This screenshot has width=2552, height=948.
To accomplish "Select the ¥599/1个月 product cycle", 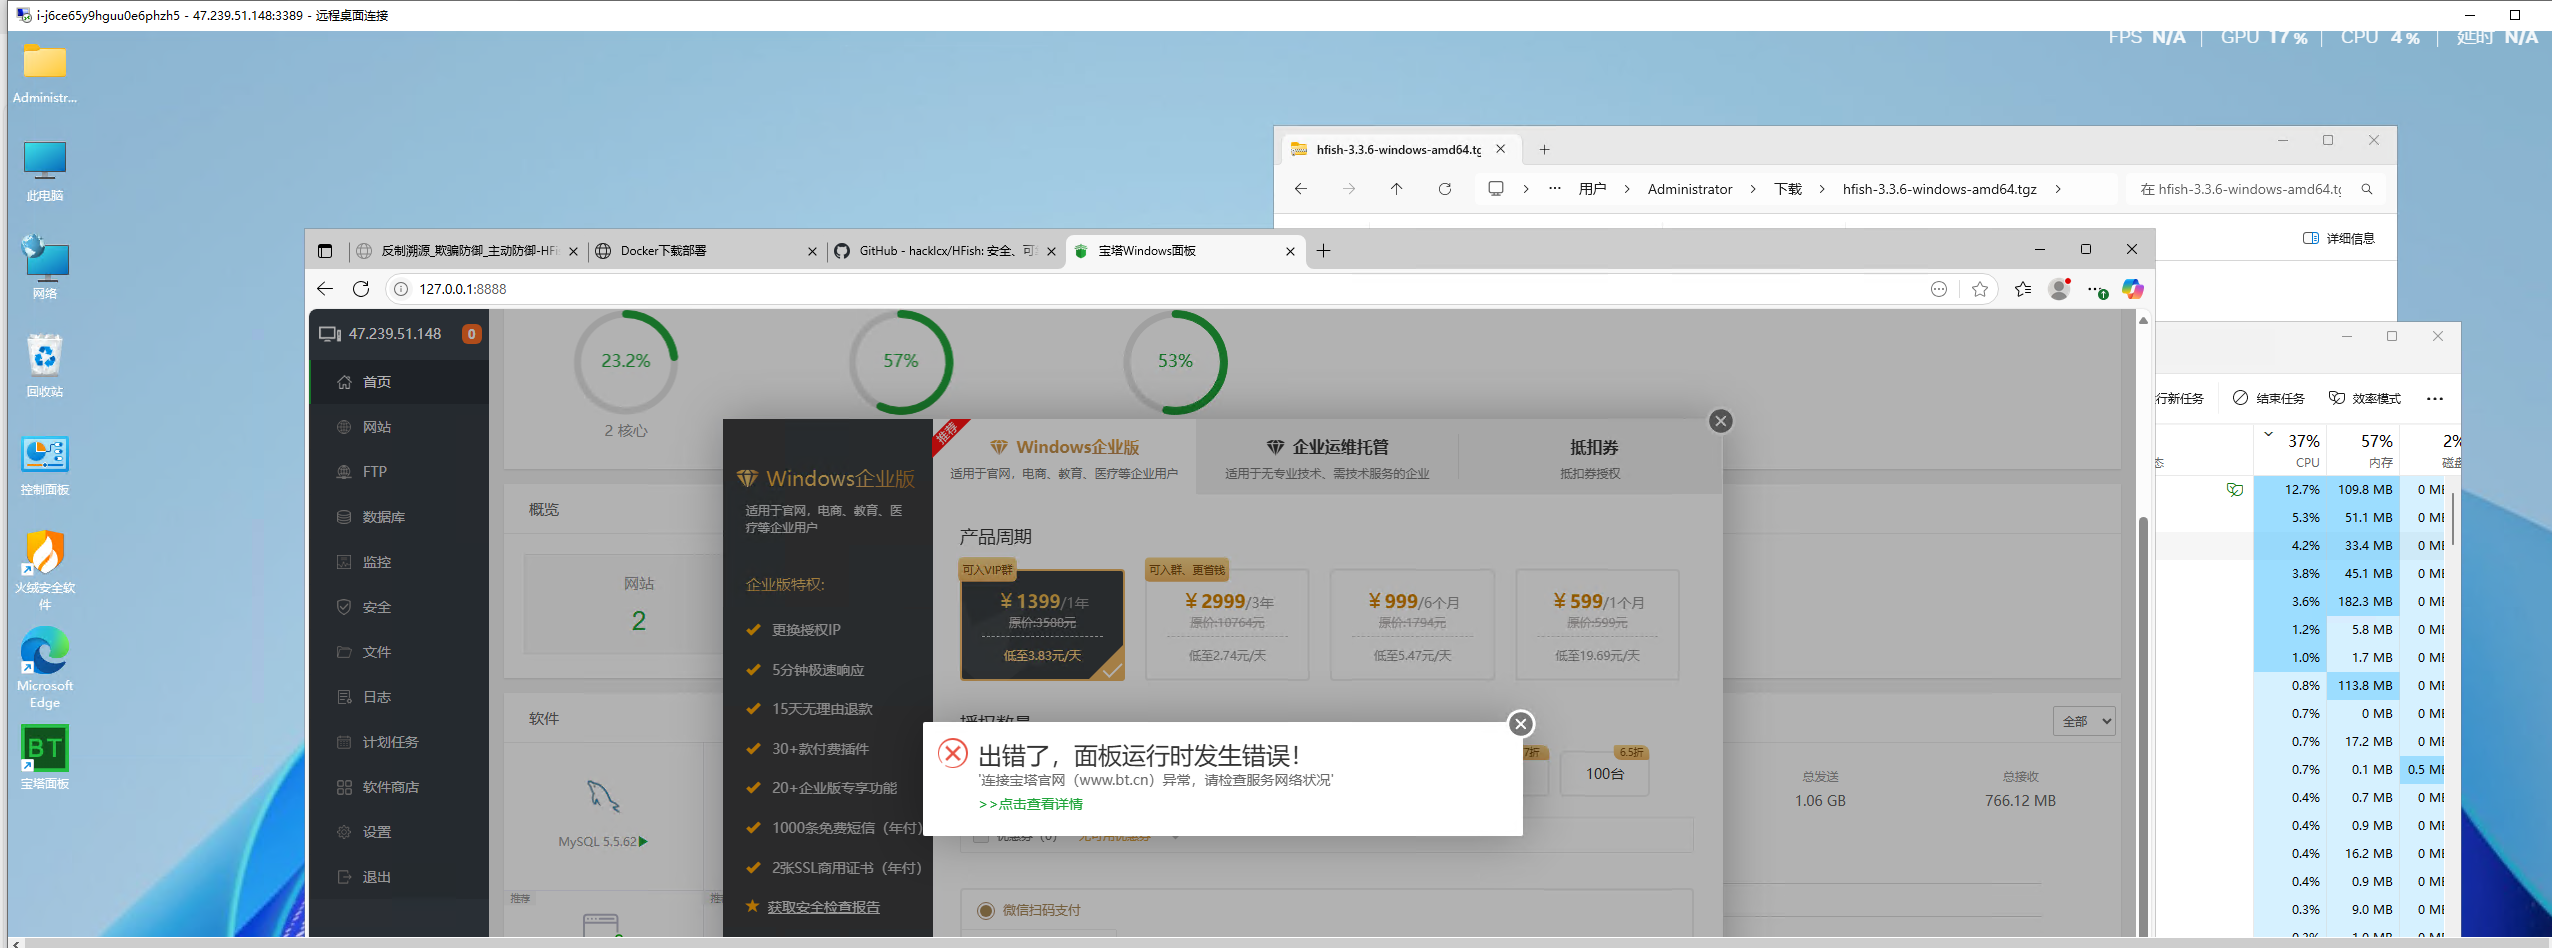I will pos(1597,625).
